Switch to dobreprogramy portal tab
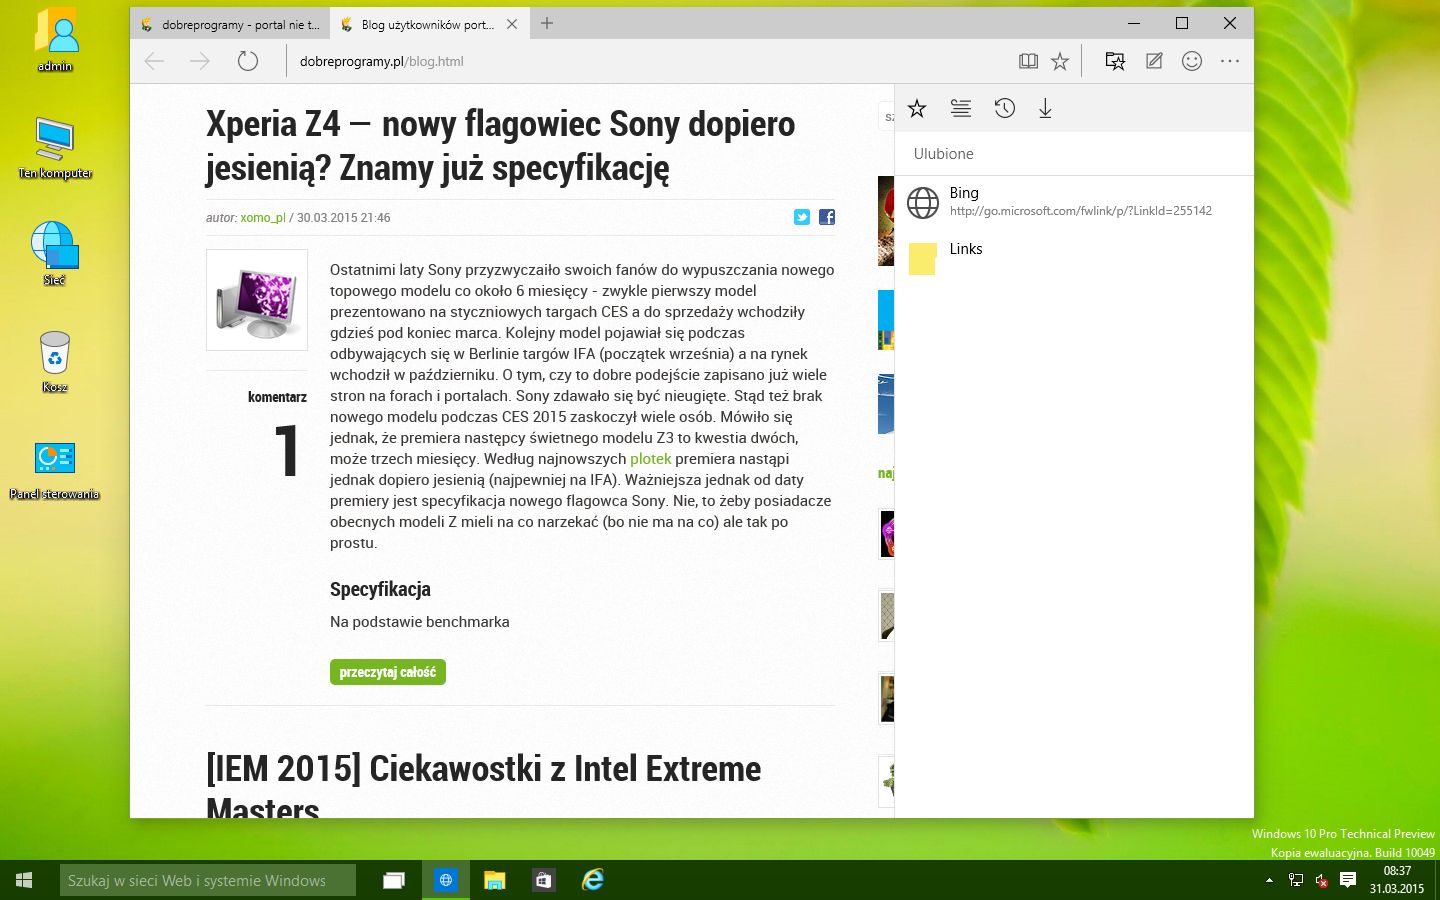The width and height of the screenshot is (1440, 900). (231, 24)
